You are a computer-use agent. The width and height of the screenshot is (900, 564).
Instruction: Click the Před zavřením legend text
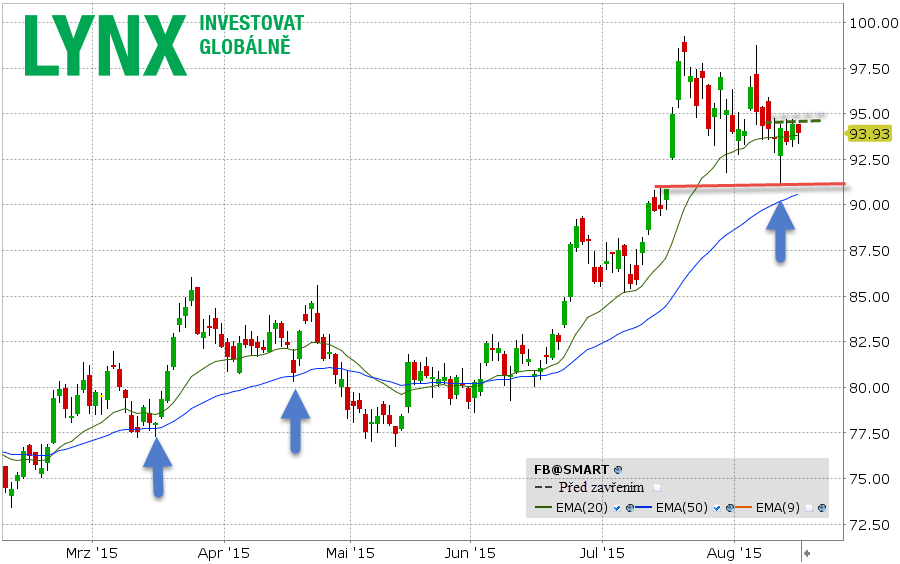(x=601, y=488)
